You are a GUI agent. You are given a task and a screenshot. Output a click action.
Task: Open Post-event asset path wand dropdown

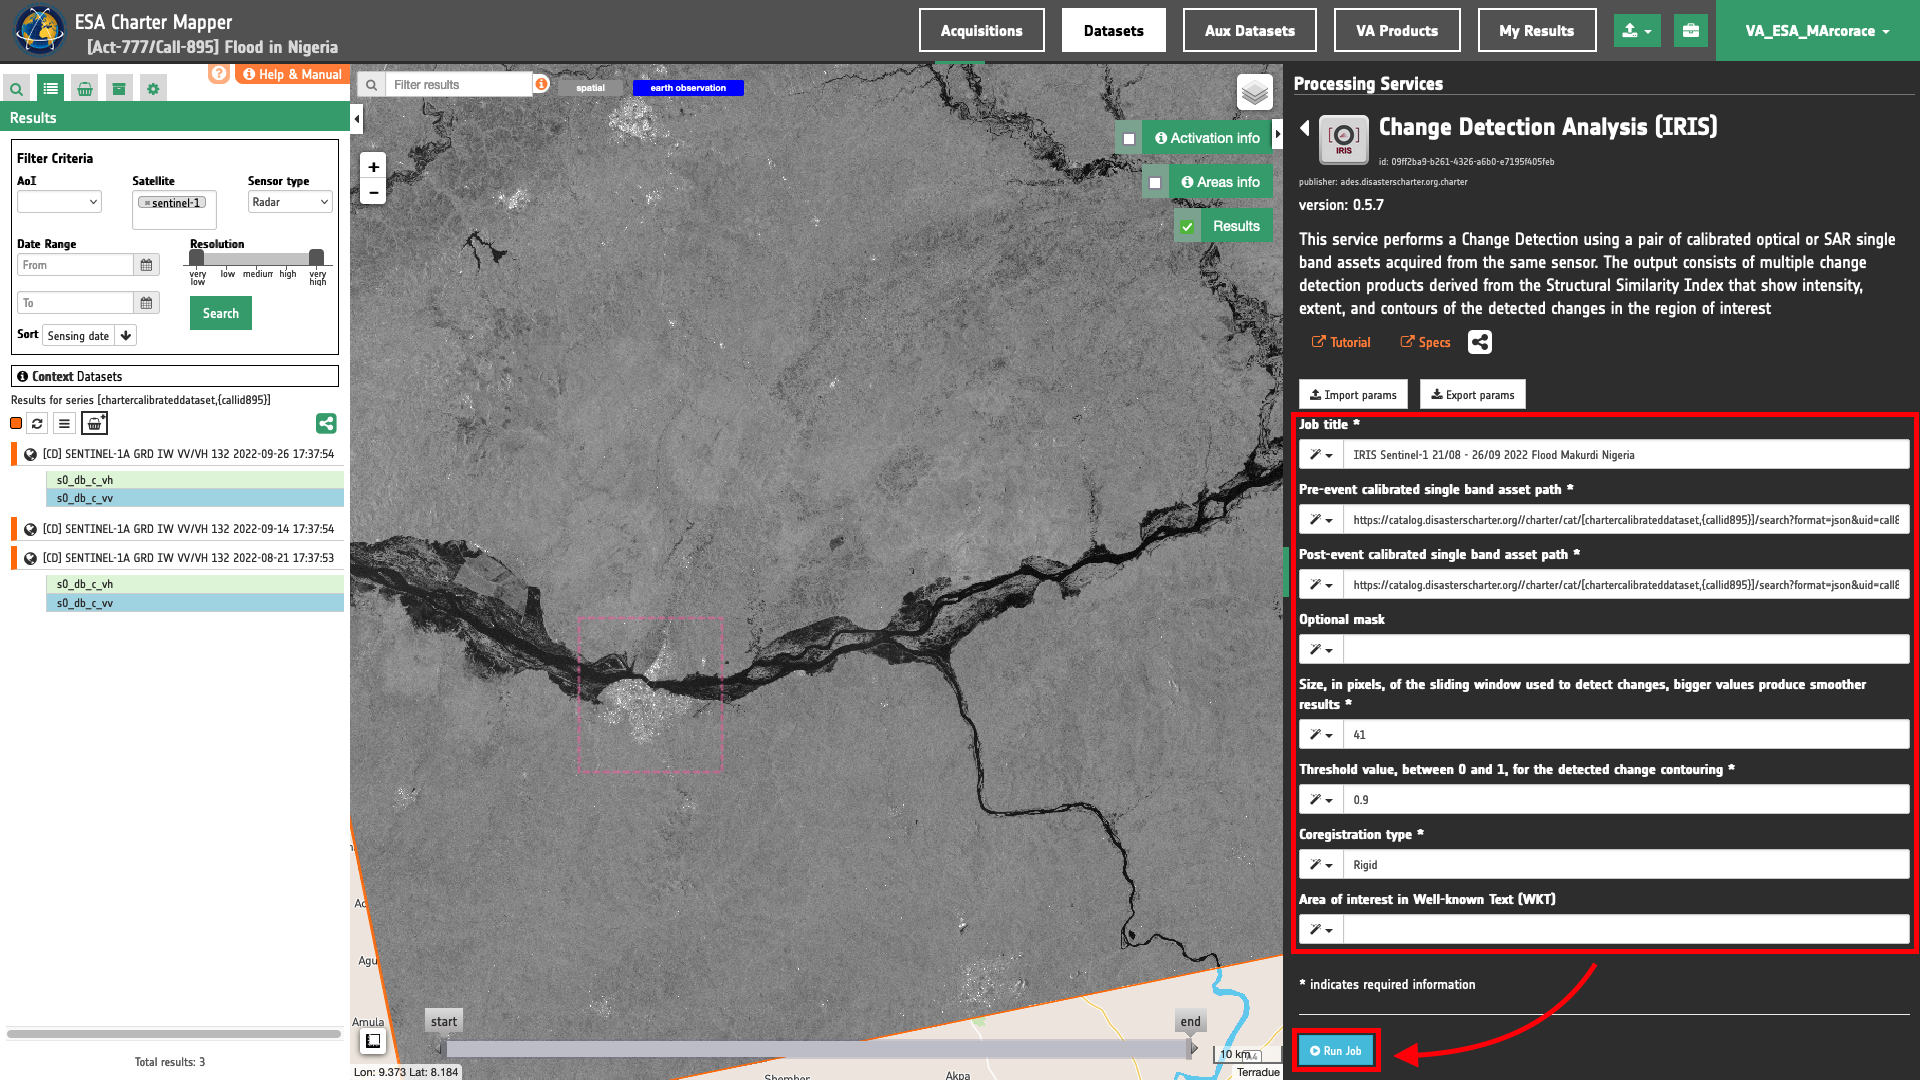click(x=1321, y=585)
